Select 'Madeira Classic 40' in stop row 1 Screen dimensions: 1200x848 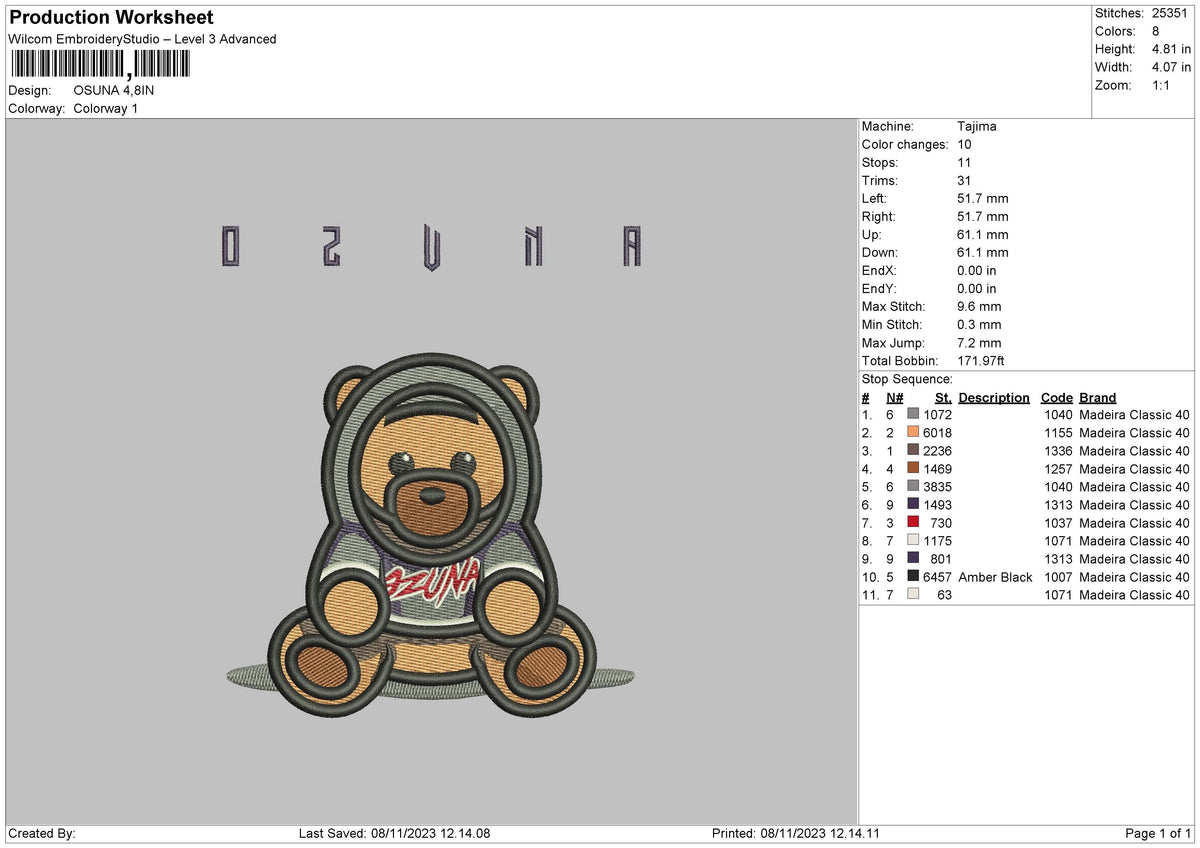pos(1135,415)
